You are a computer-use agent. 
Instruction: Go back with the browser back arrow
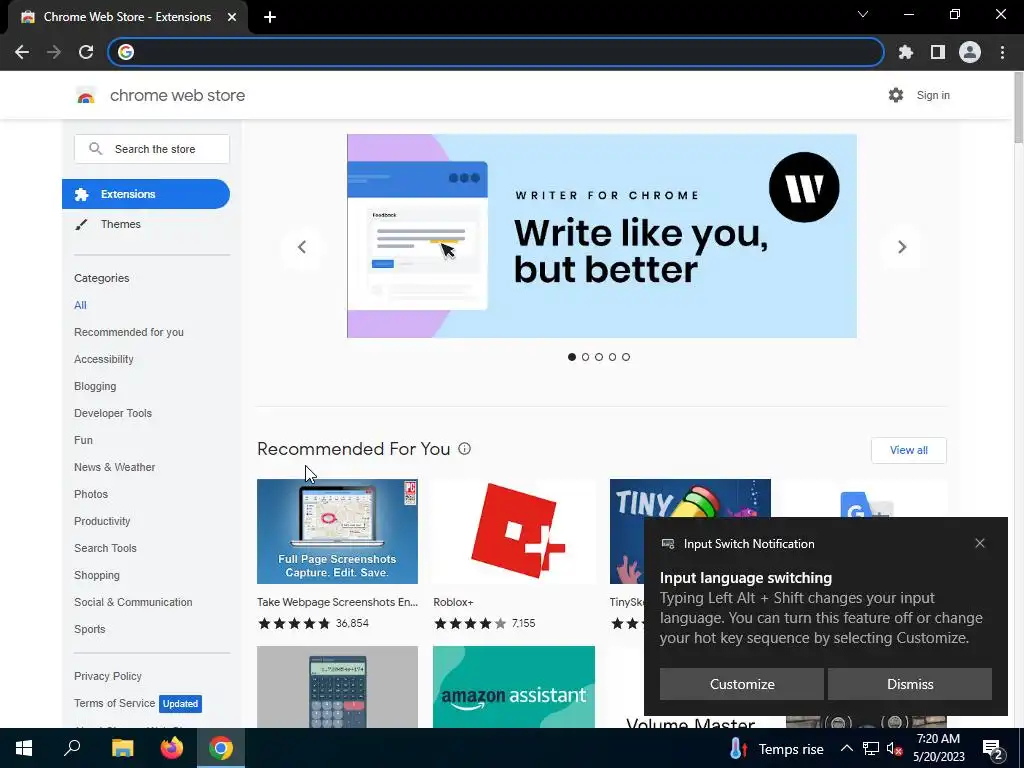(22, 52)
